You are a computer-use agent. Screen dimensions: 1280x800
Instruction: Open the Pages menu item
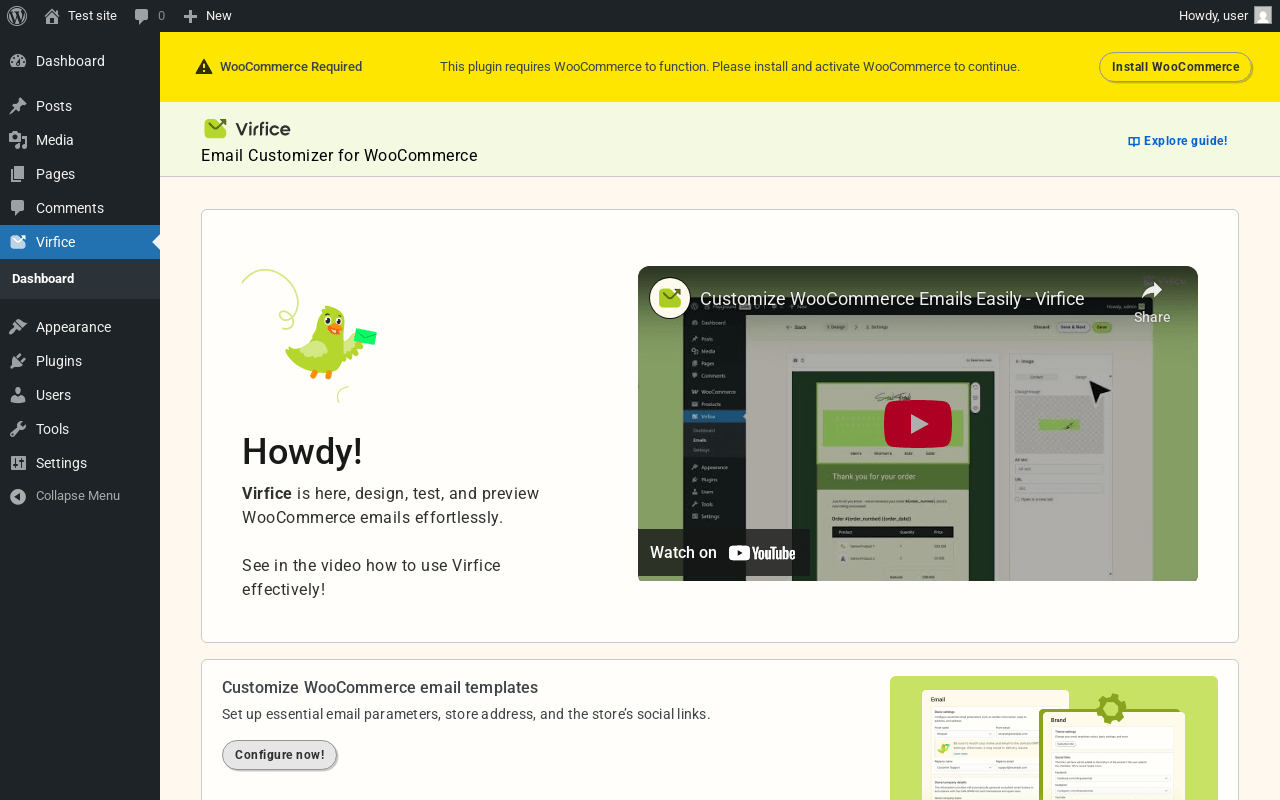click(x=55, y=174)
